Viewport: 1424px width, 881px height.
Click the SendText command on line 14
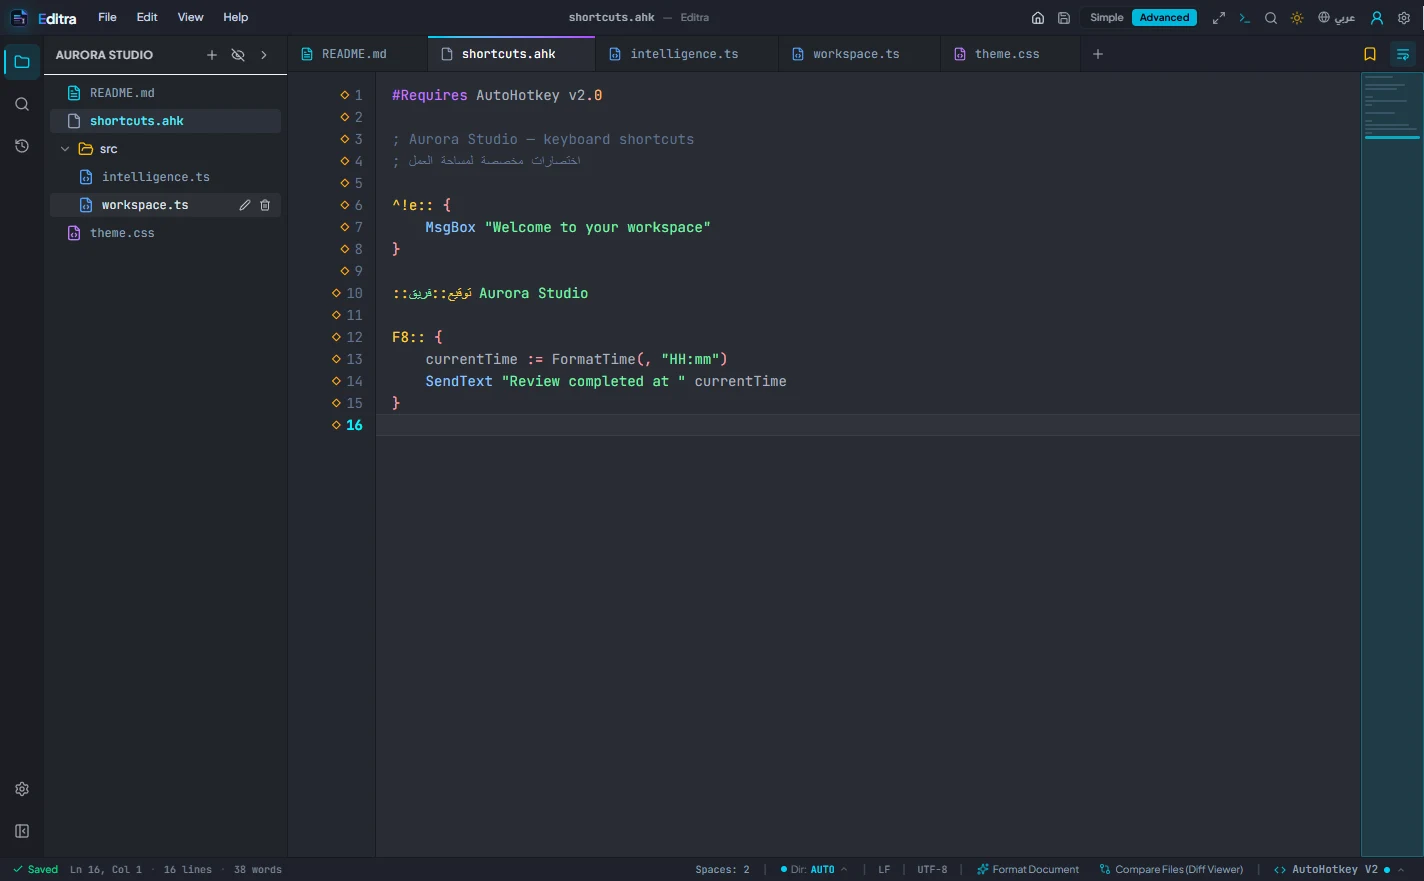[459, 381]
